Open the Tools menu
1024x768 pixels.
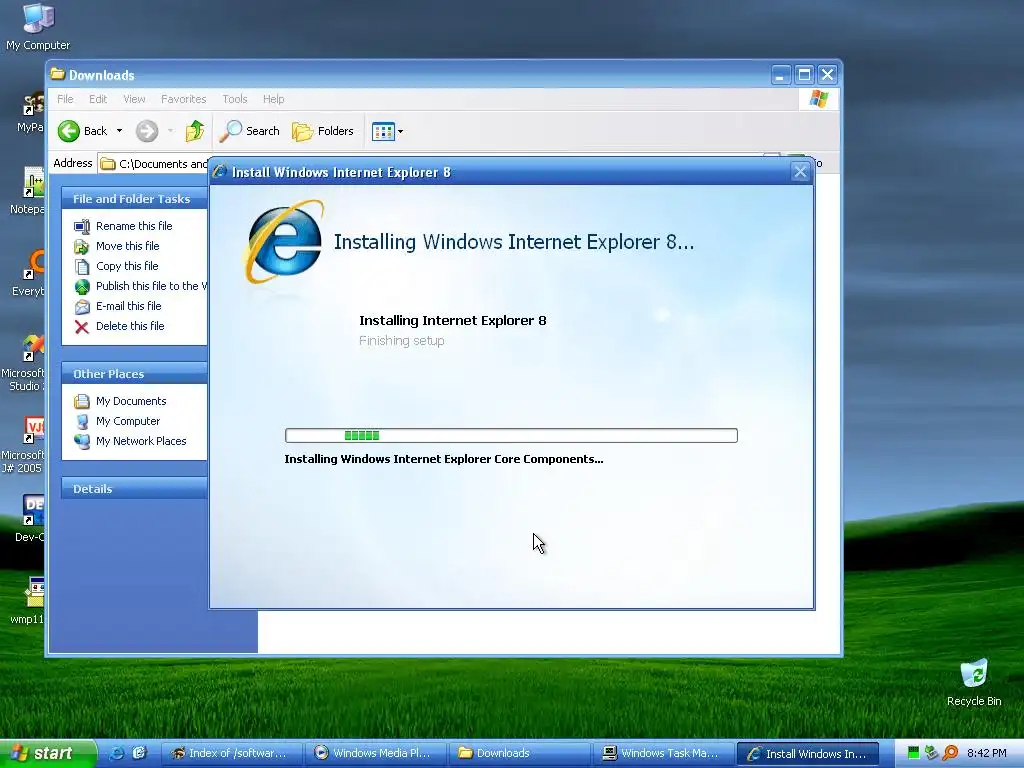point(234,99)
